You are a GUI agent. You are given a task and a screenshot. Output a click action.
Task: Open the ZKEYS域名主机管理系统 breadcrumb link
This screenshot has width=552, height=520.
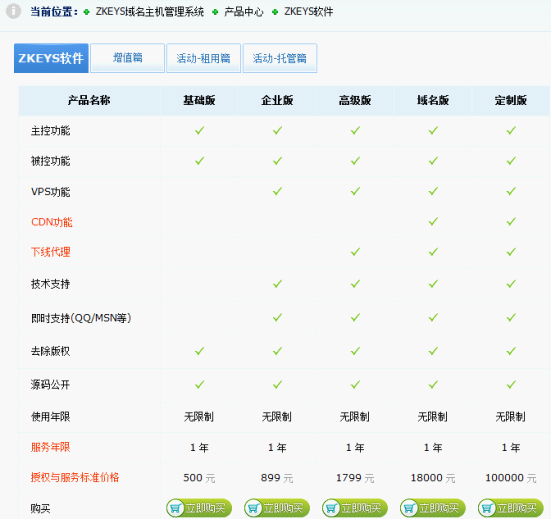click(x=150, y=12)
